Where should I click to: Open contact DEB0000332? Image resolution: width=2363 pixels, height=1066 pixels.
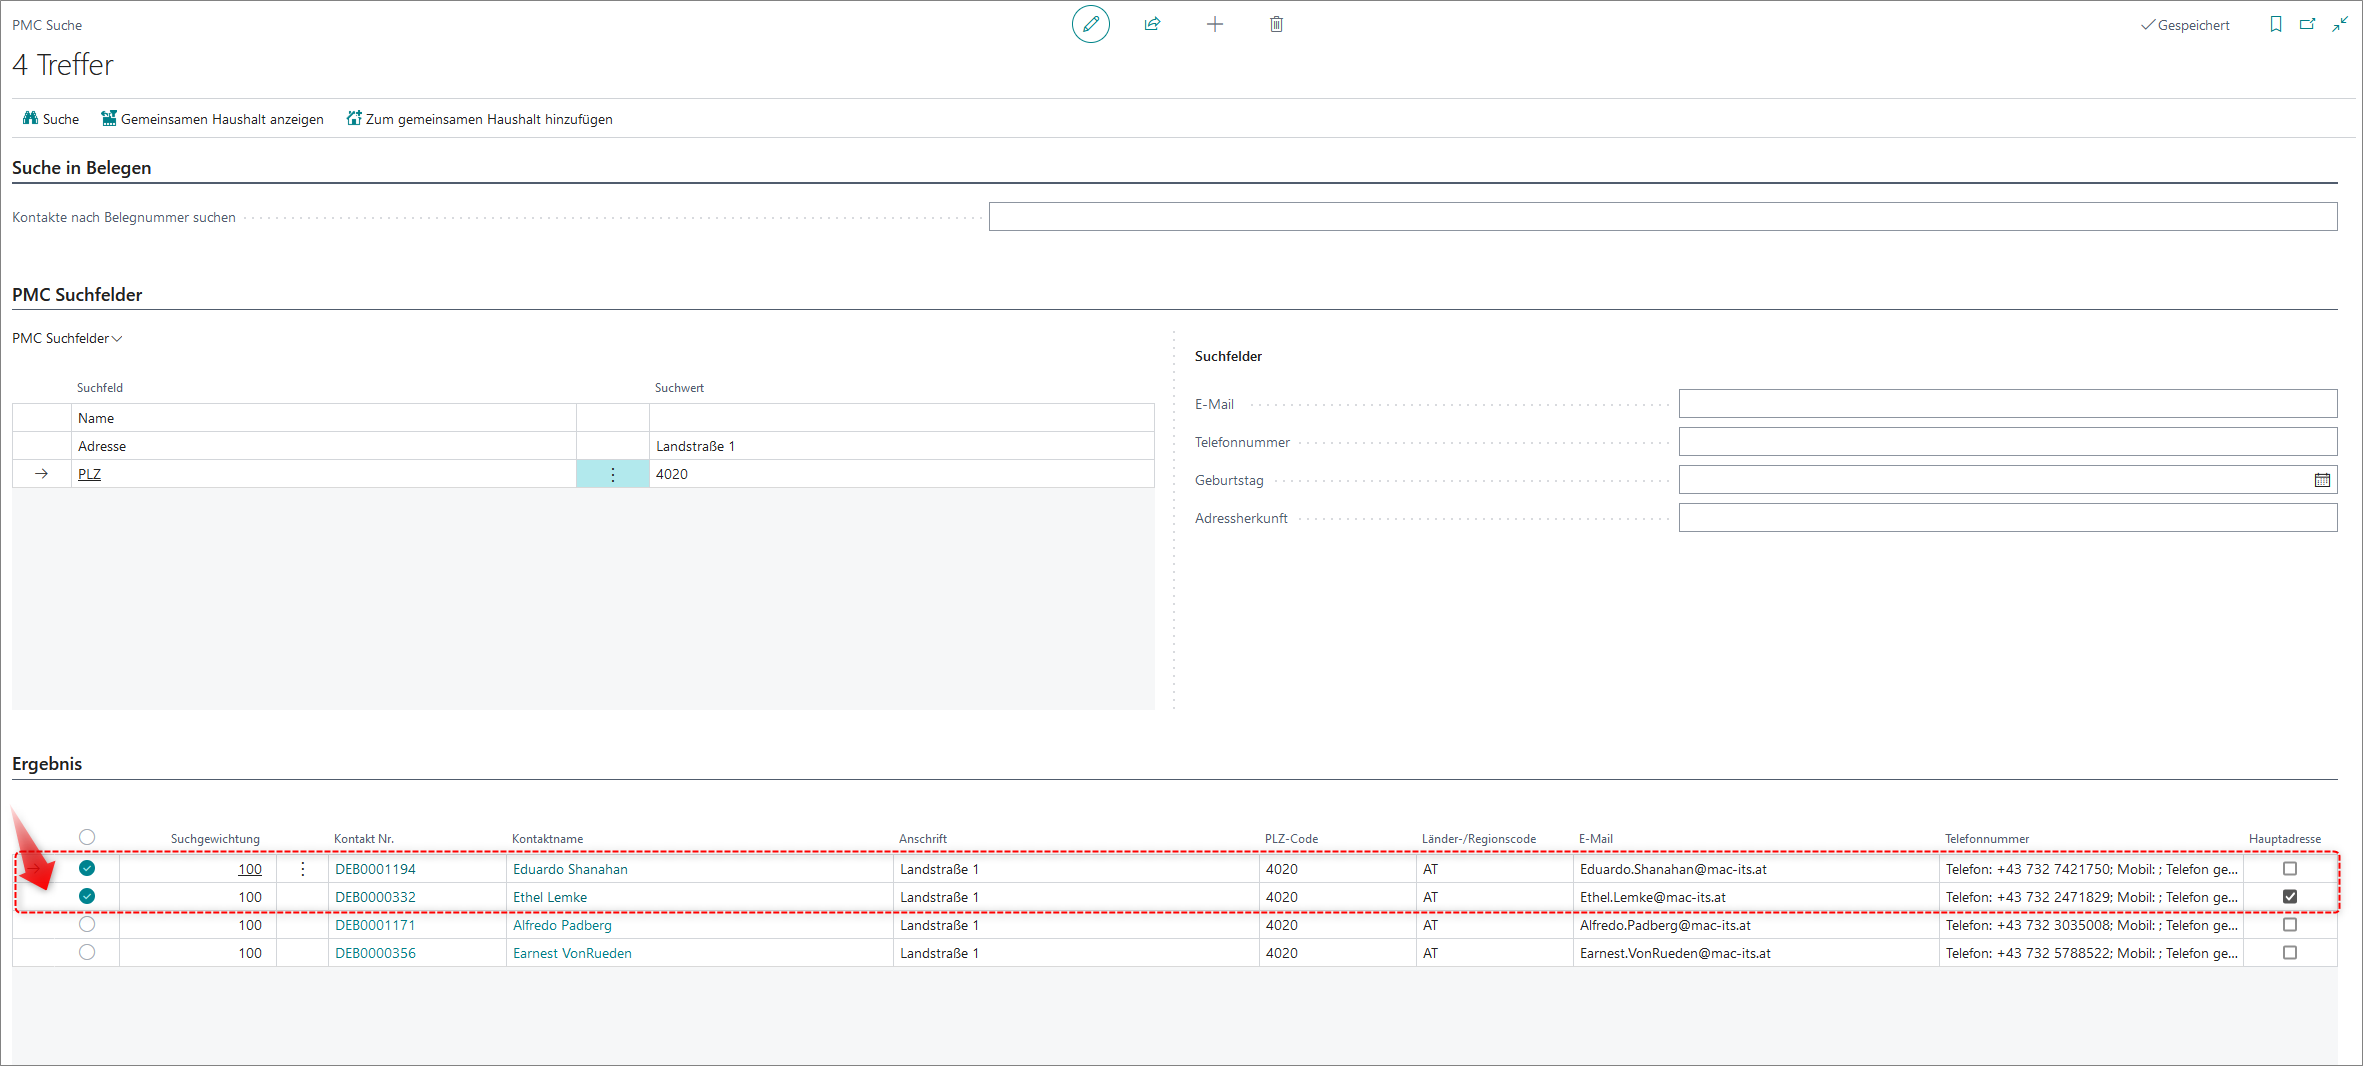(x=375, y=897)
